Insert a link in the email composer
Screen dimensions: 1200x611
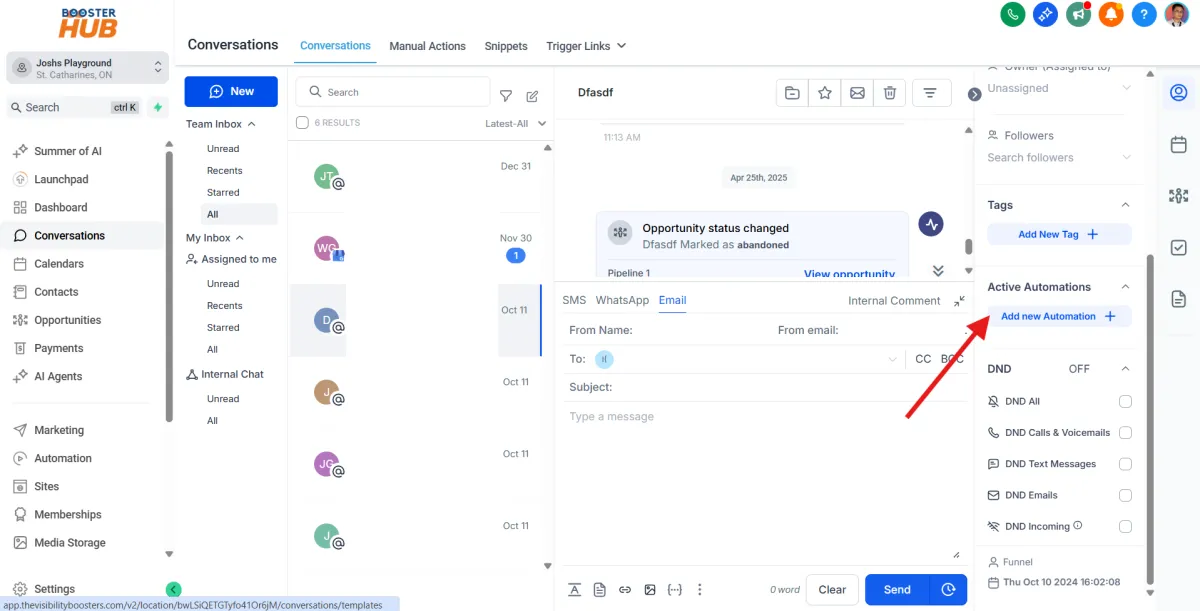[x=625, y=589]
